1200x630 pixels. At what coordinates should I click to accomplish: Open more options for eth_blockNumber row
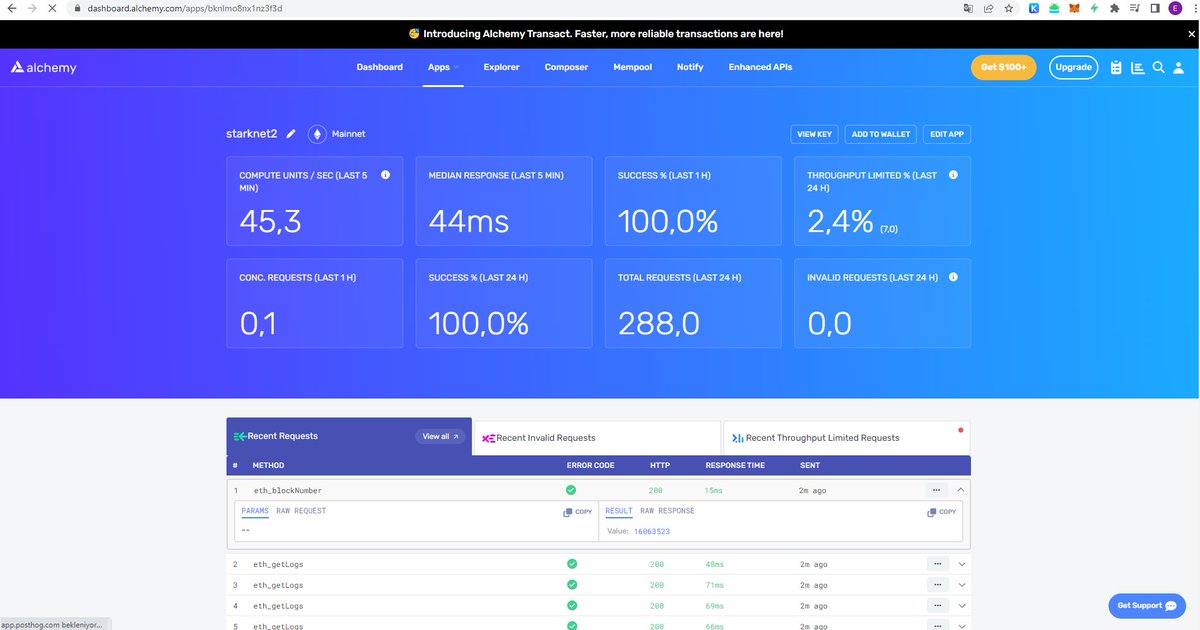[x=936, y=490]
